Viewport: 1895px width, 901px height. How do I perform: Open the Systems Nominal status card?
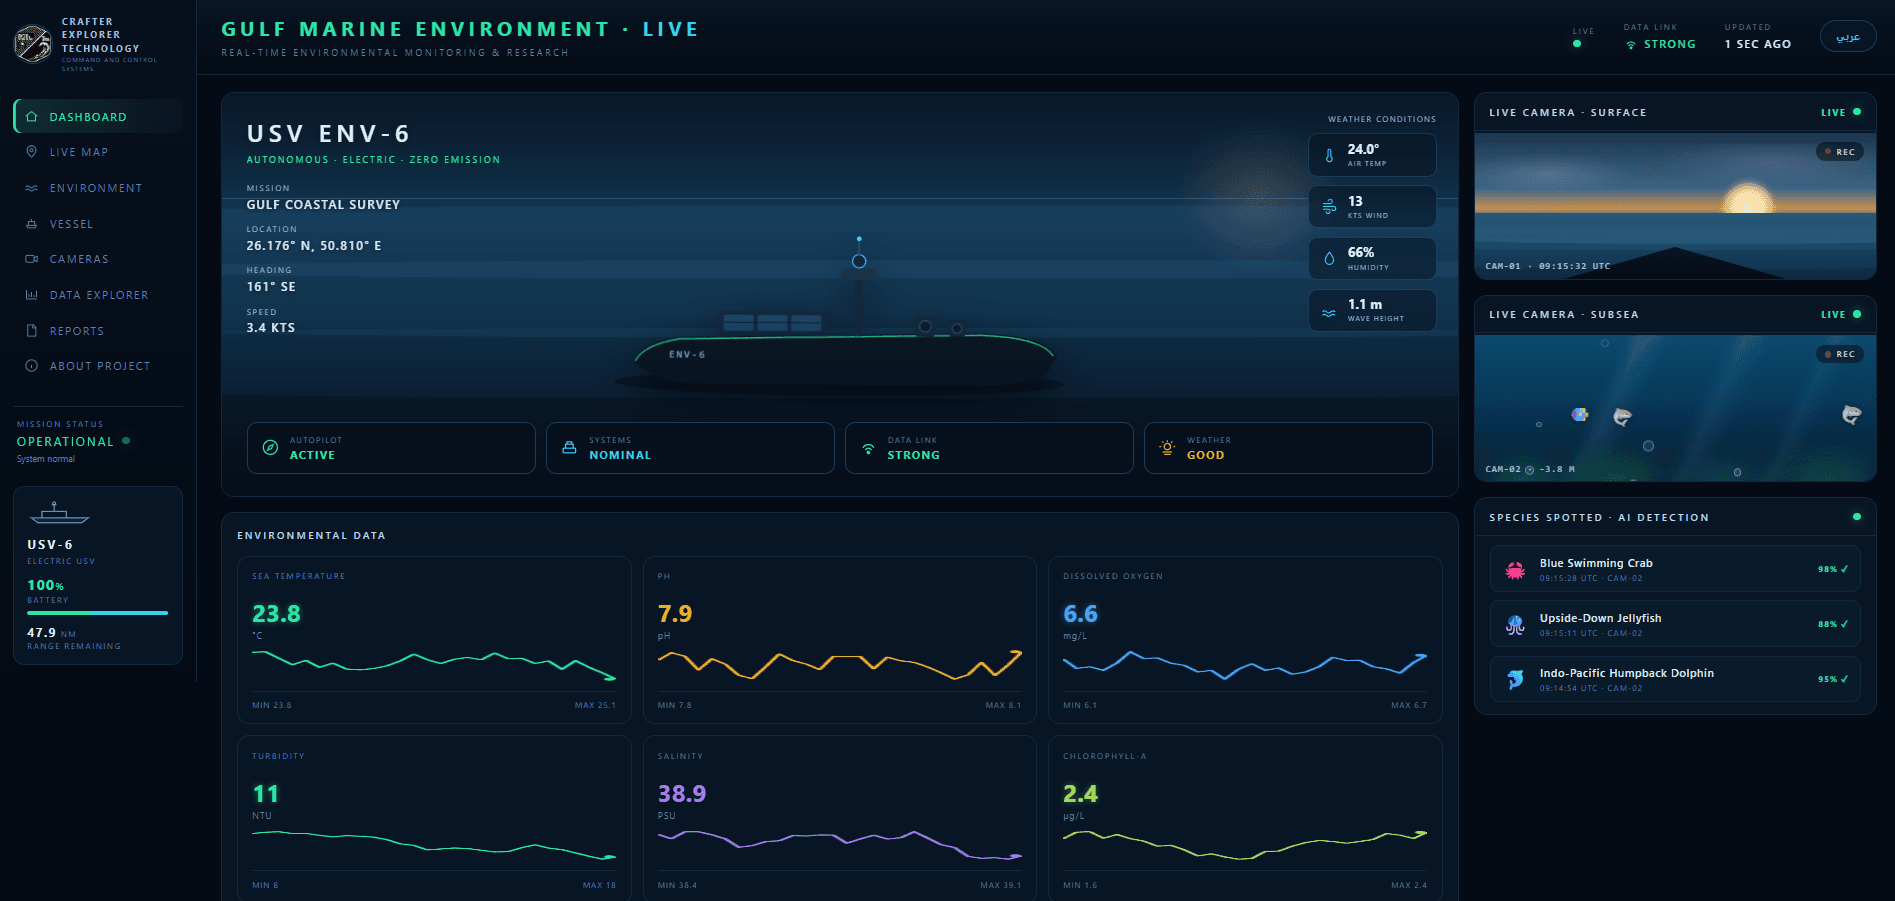click(690, 448)
